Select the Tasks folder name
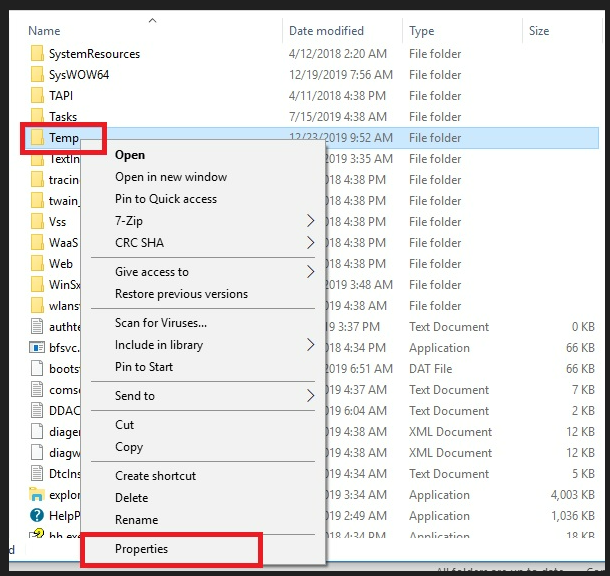 click(63, 117)
